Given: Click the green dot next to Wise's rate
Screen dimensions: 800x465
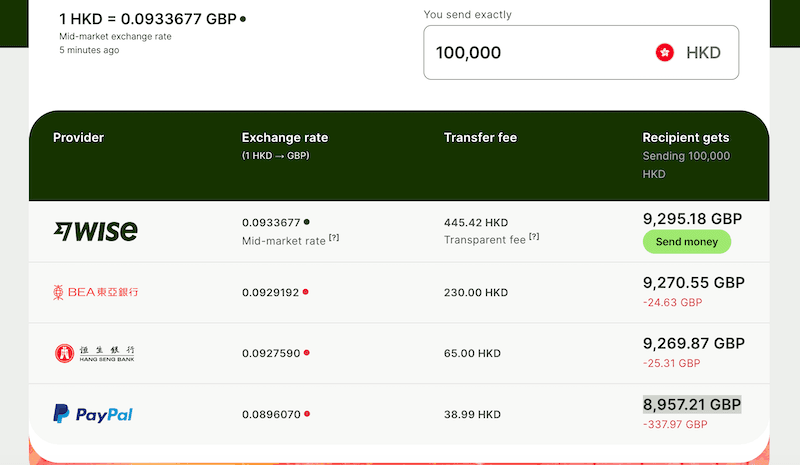Looking at the screenshot, I should [x=307, y=222].
